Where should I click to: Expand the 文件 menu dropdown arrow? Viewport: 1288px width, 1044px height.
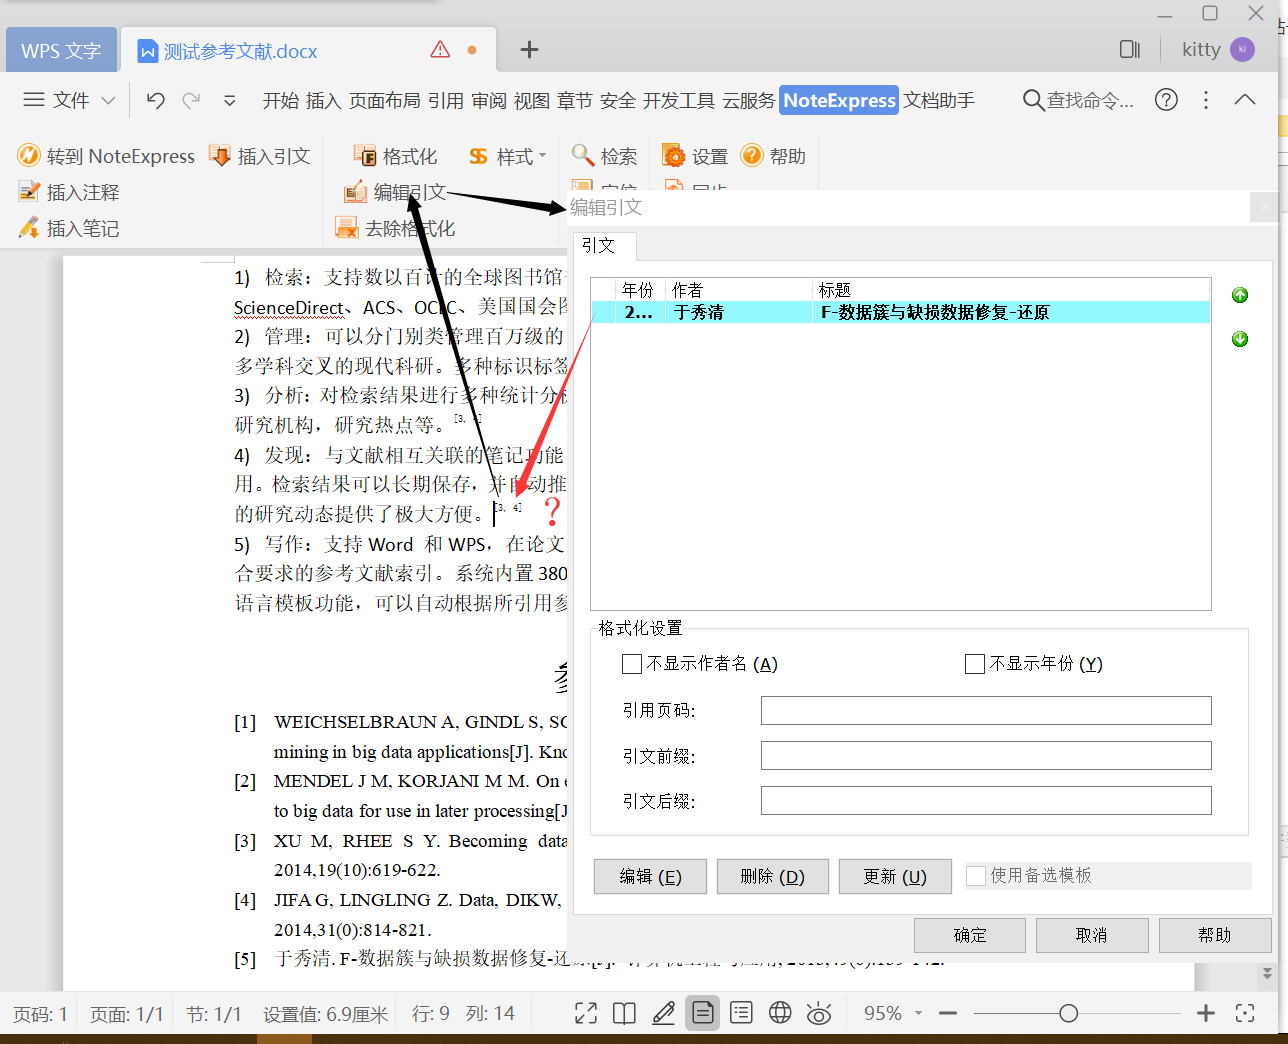coord(109,100)
